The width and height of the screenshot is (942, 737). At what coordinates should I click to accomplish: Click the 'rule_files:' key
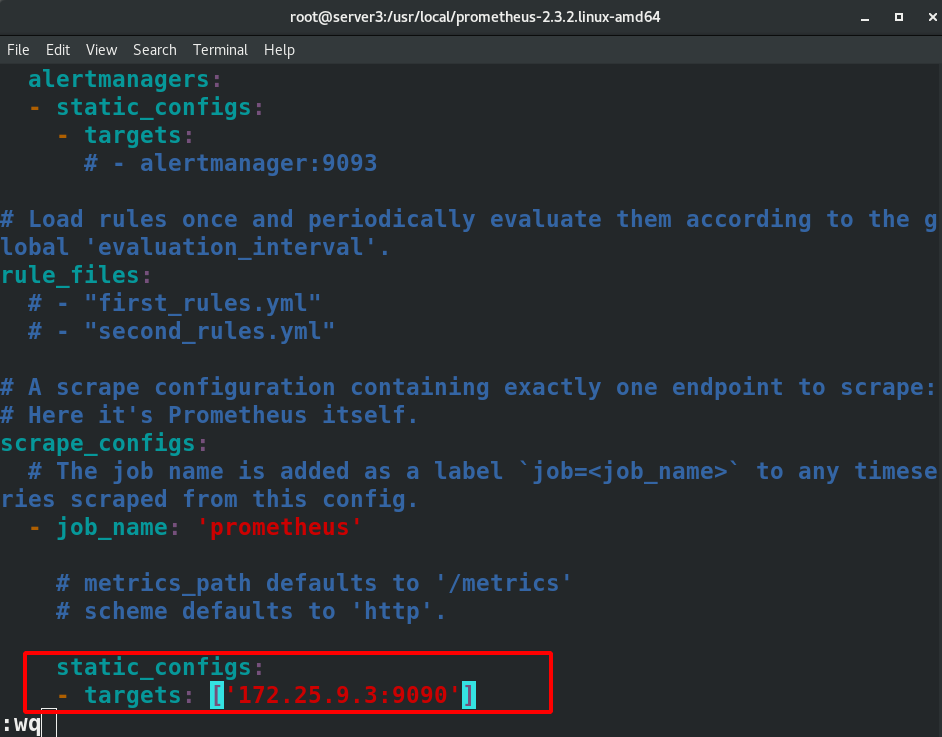[x=76, y=275]
